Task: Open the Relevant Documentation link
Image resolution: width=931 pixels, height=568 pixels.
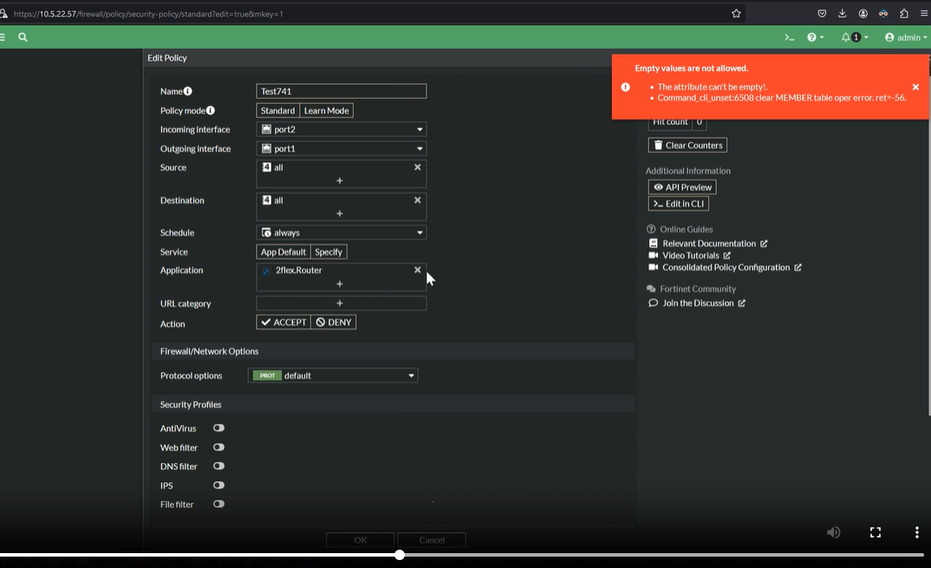Action: [709, 243]
